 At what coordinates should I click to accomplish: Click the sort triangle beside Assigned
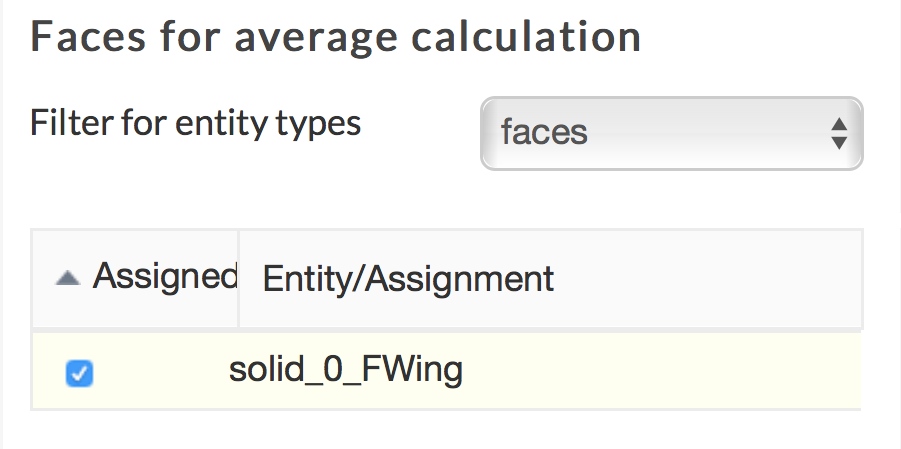[x=67, y=279]
